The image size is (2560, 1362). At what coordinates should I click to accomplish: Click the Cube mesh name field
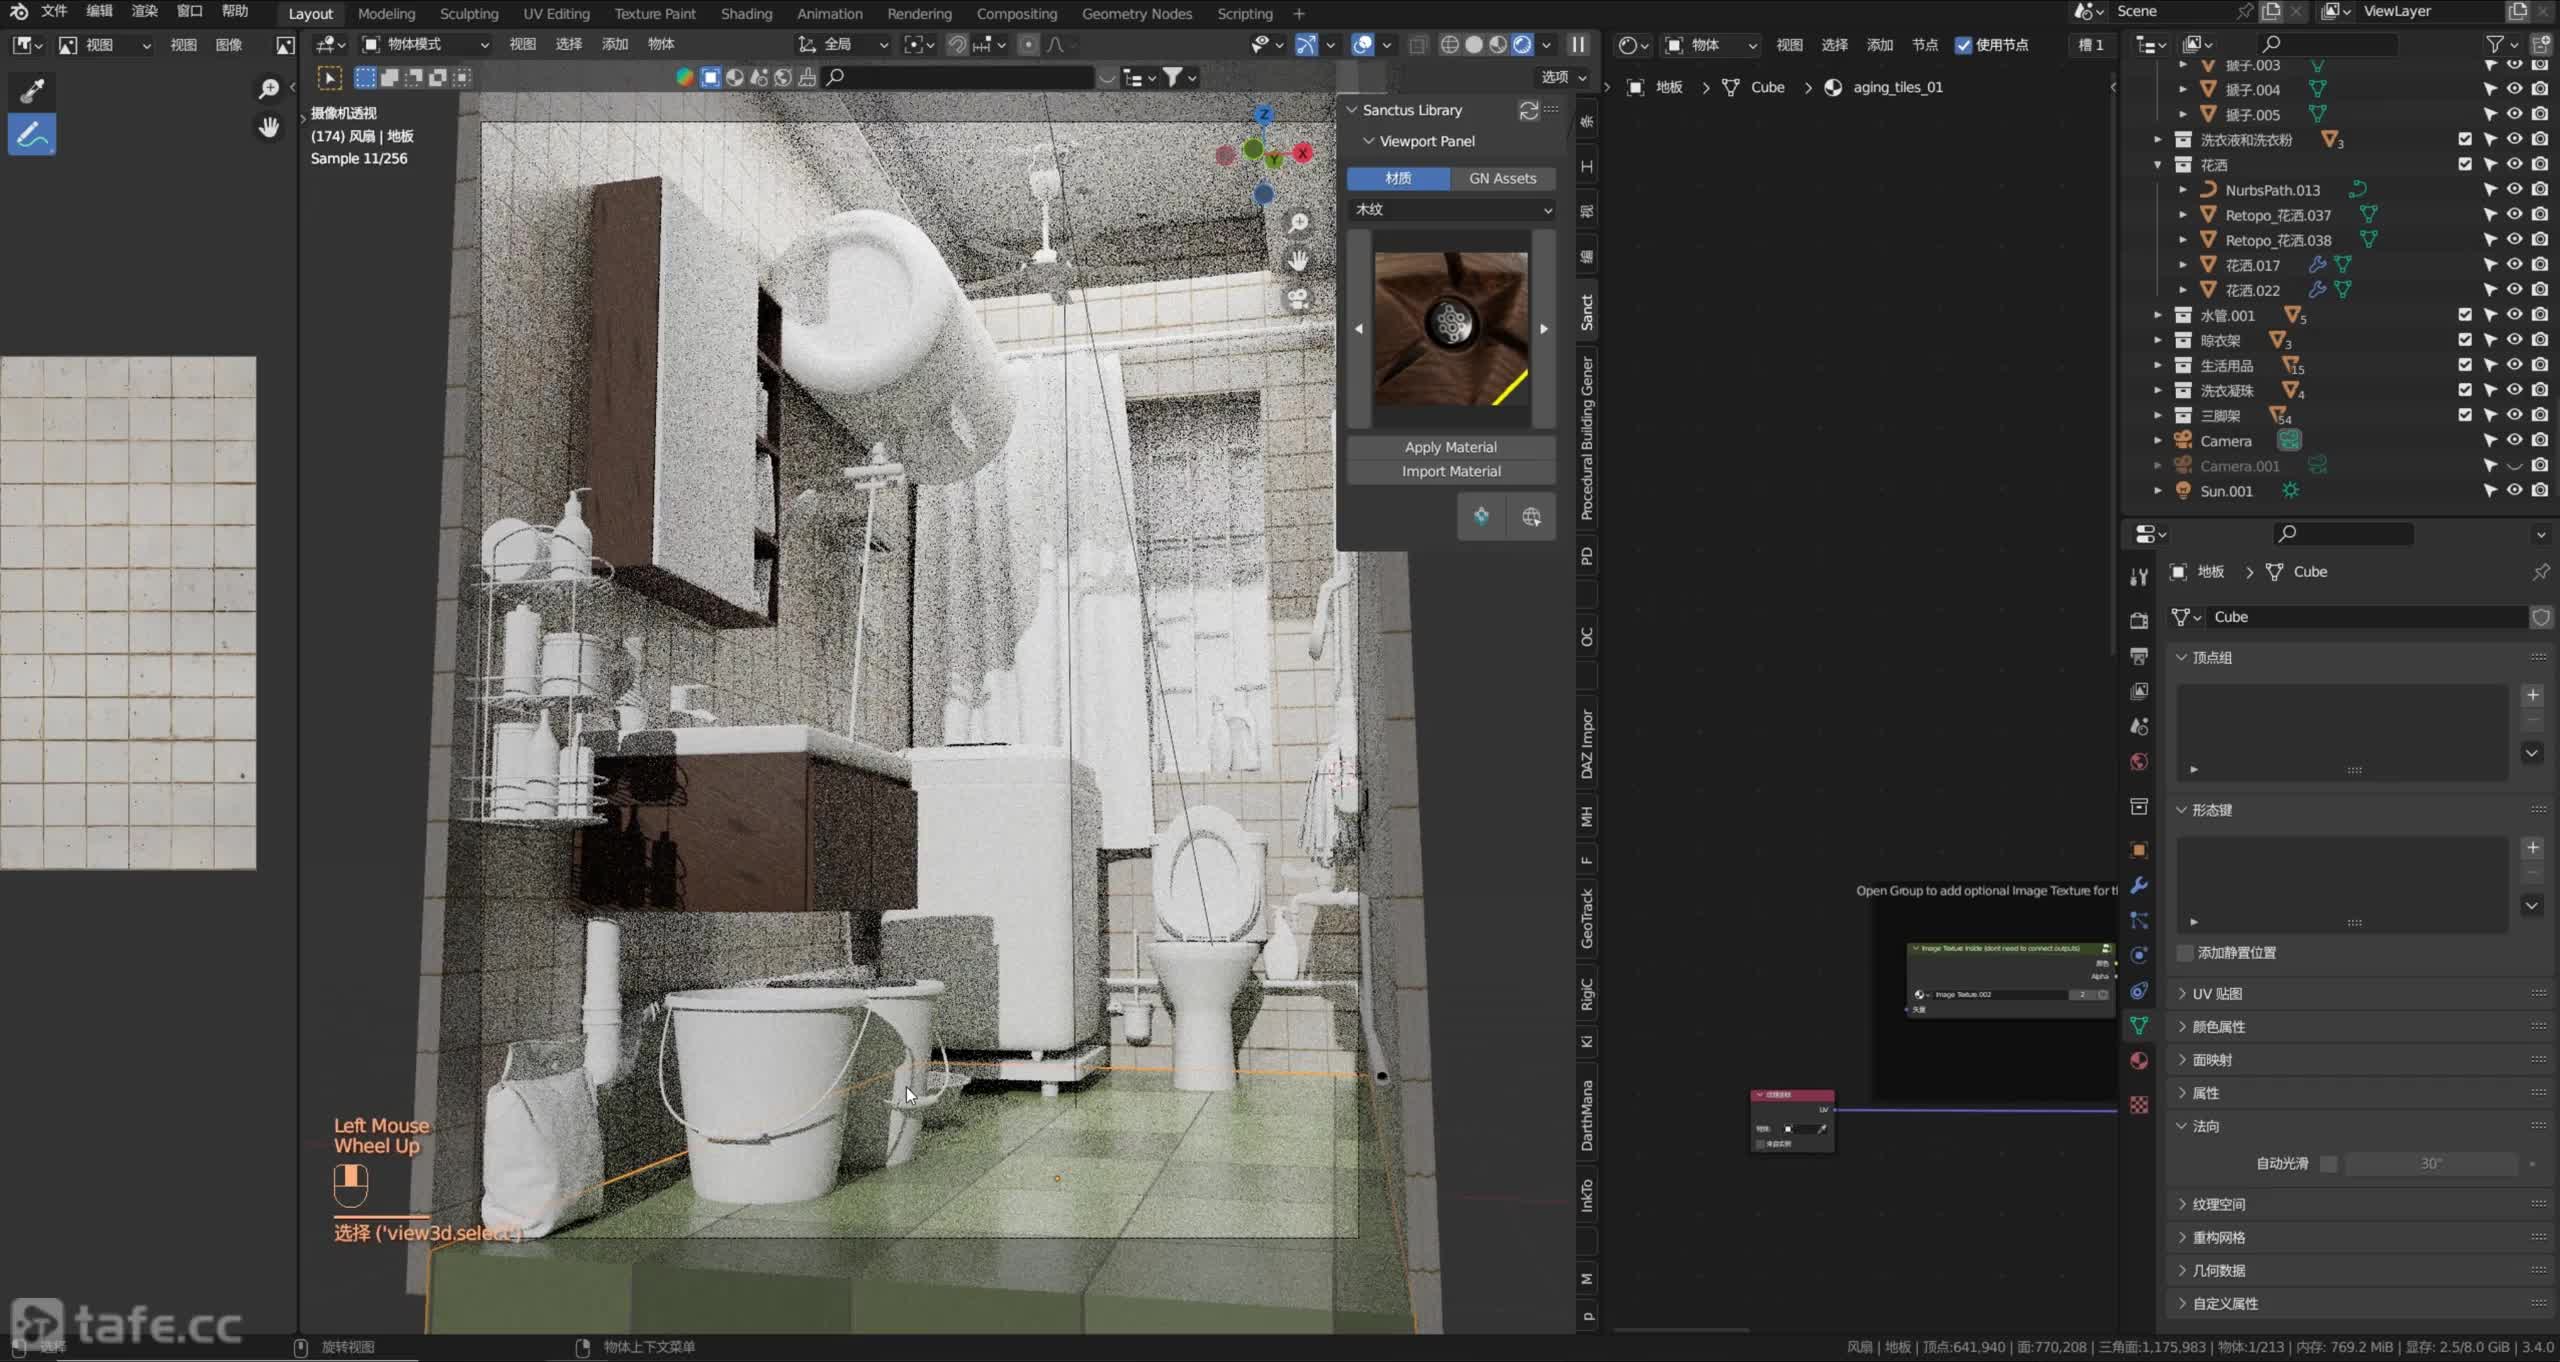tap(2366, 617)
